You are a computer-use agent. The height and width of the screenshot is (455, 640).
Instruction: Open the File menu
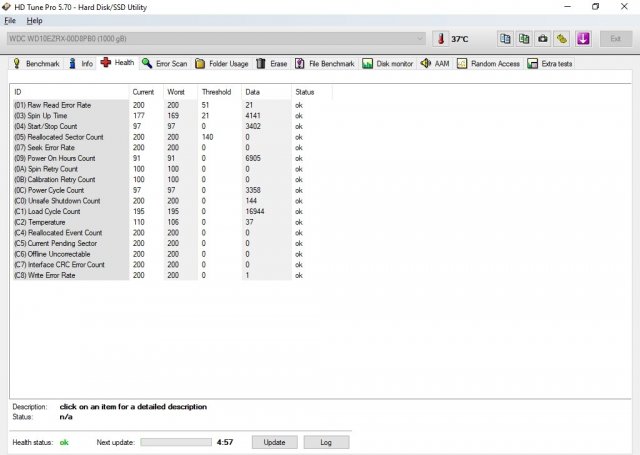click(x=10, y=20)
